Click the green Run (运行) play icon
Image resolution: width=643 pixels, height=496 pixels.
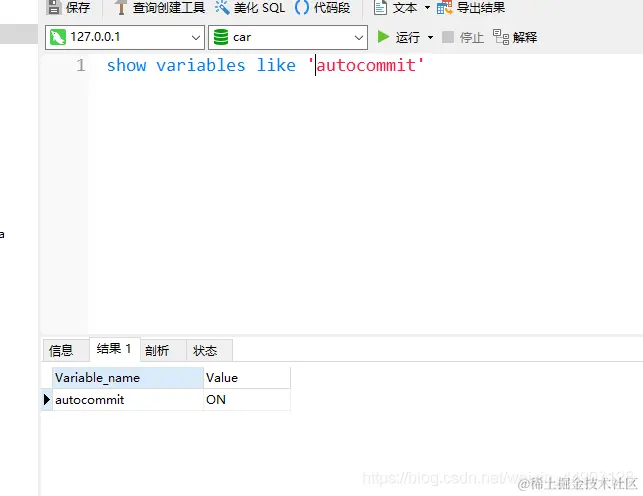pyautogui.click(x=383, y=37)
